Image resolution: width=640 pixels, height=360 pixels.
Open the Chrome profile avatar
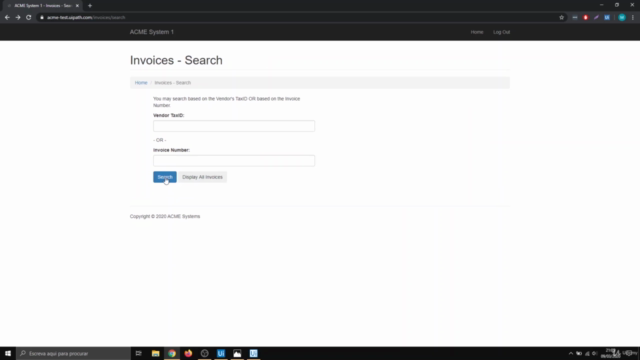pyautogui.click(x=622, y=17)
